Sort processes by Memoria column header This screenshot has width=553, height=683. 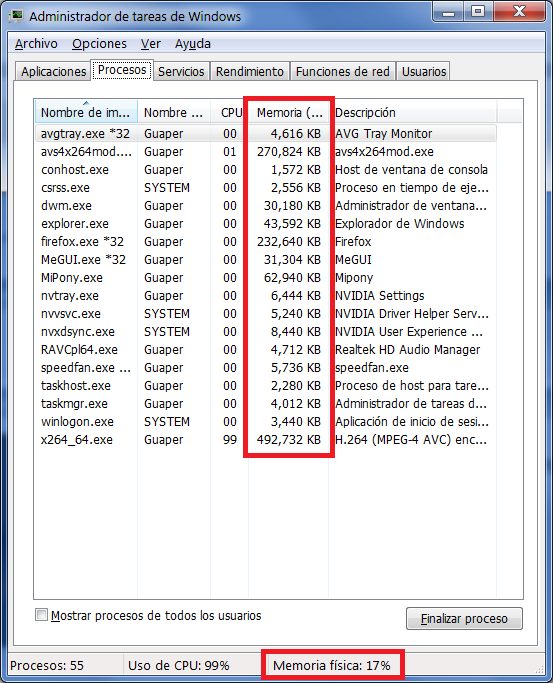click(289, 112)
